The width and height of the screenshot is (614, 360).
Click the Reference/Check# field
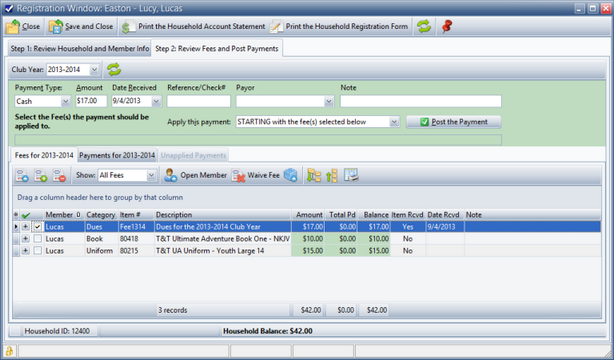click(x=199, y=101)
